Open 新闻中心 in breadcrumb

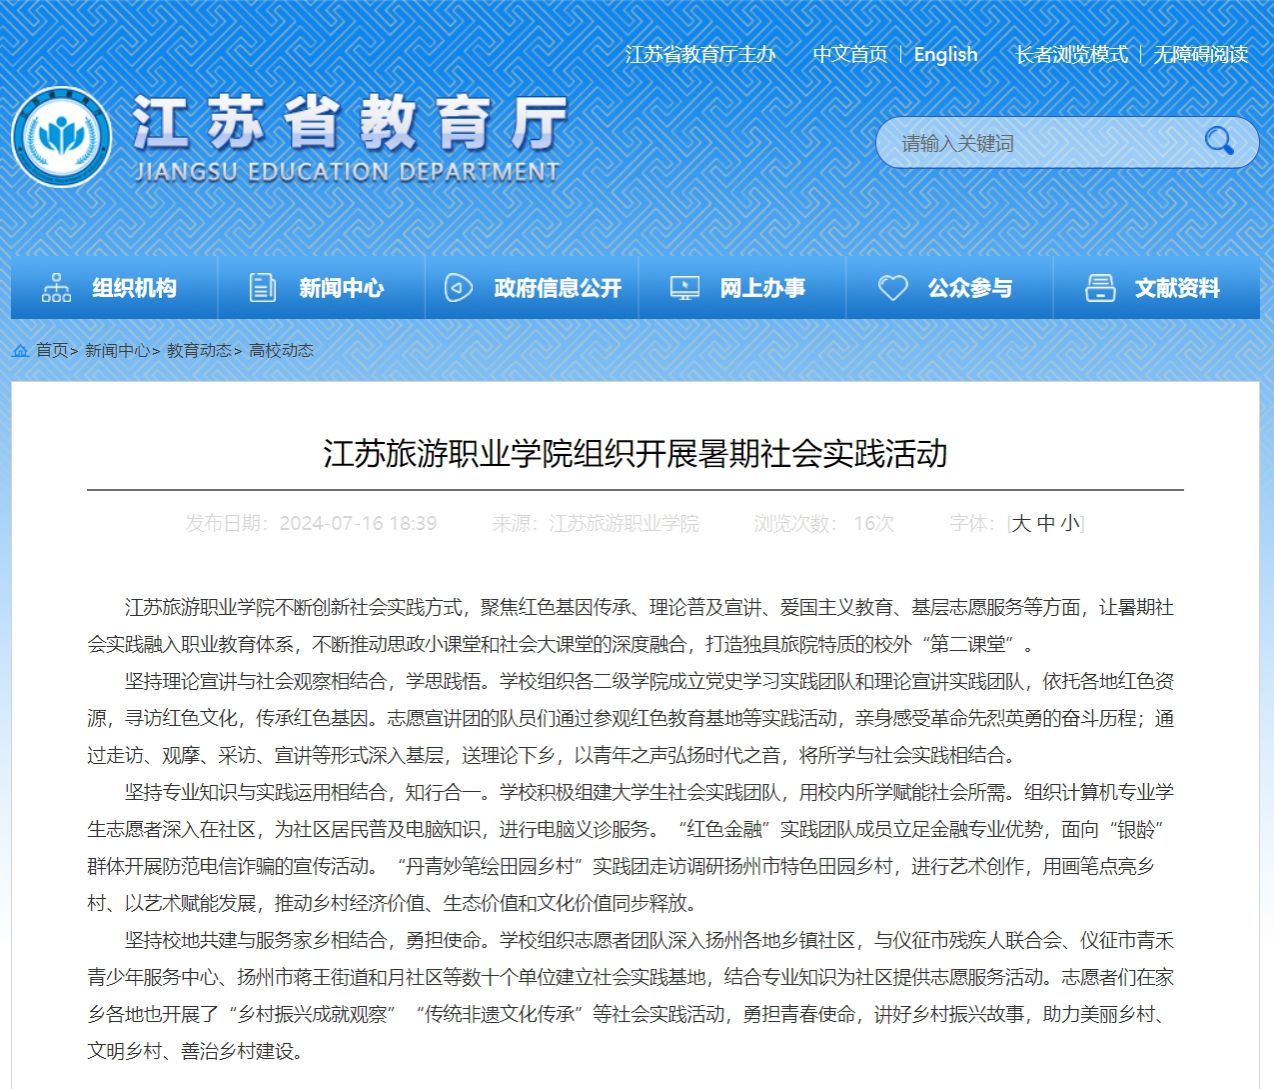pos(117,351)
